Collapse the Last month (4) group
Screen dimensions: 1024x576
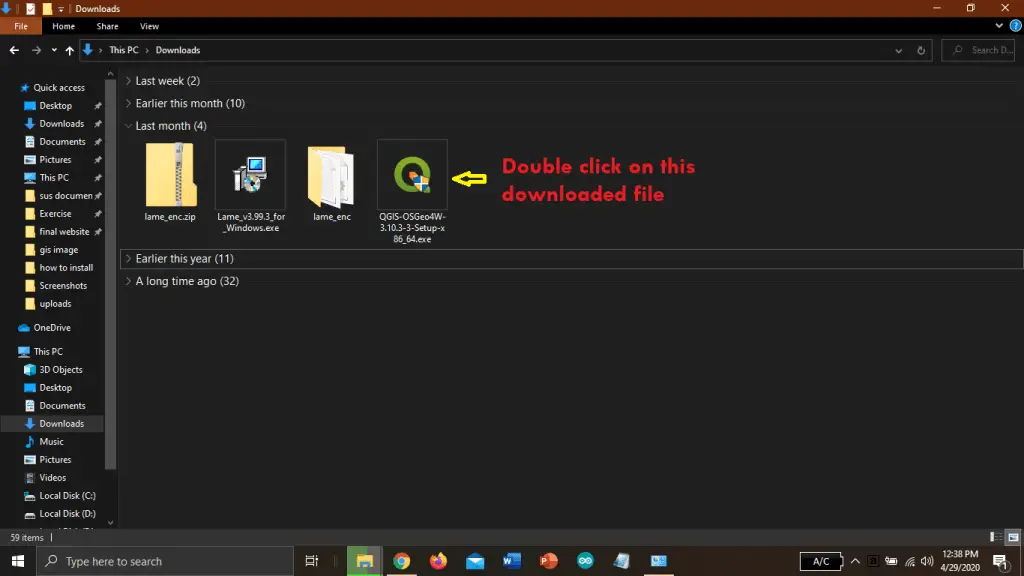pos(129,125)
